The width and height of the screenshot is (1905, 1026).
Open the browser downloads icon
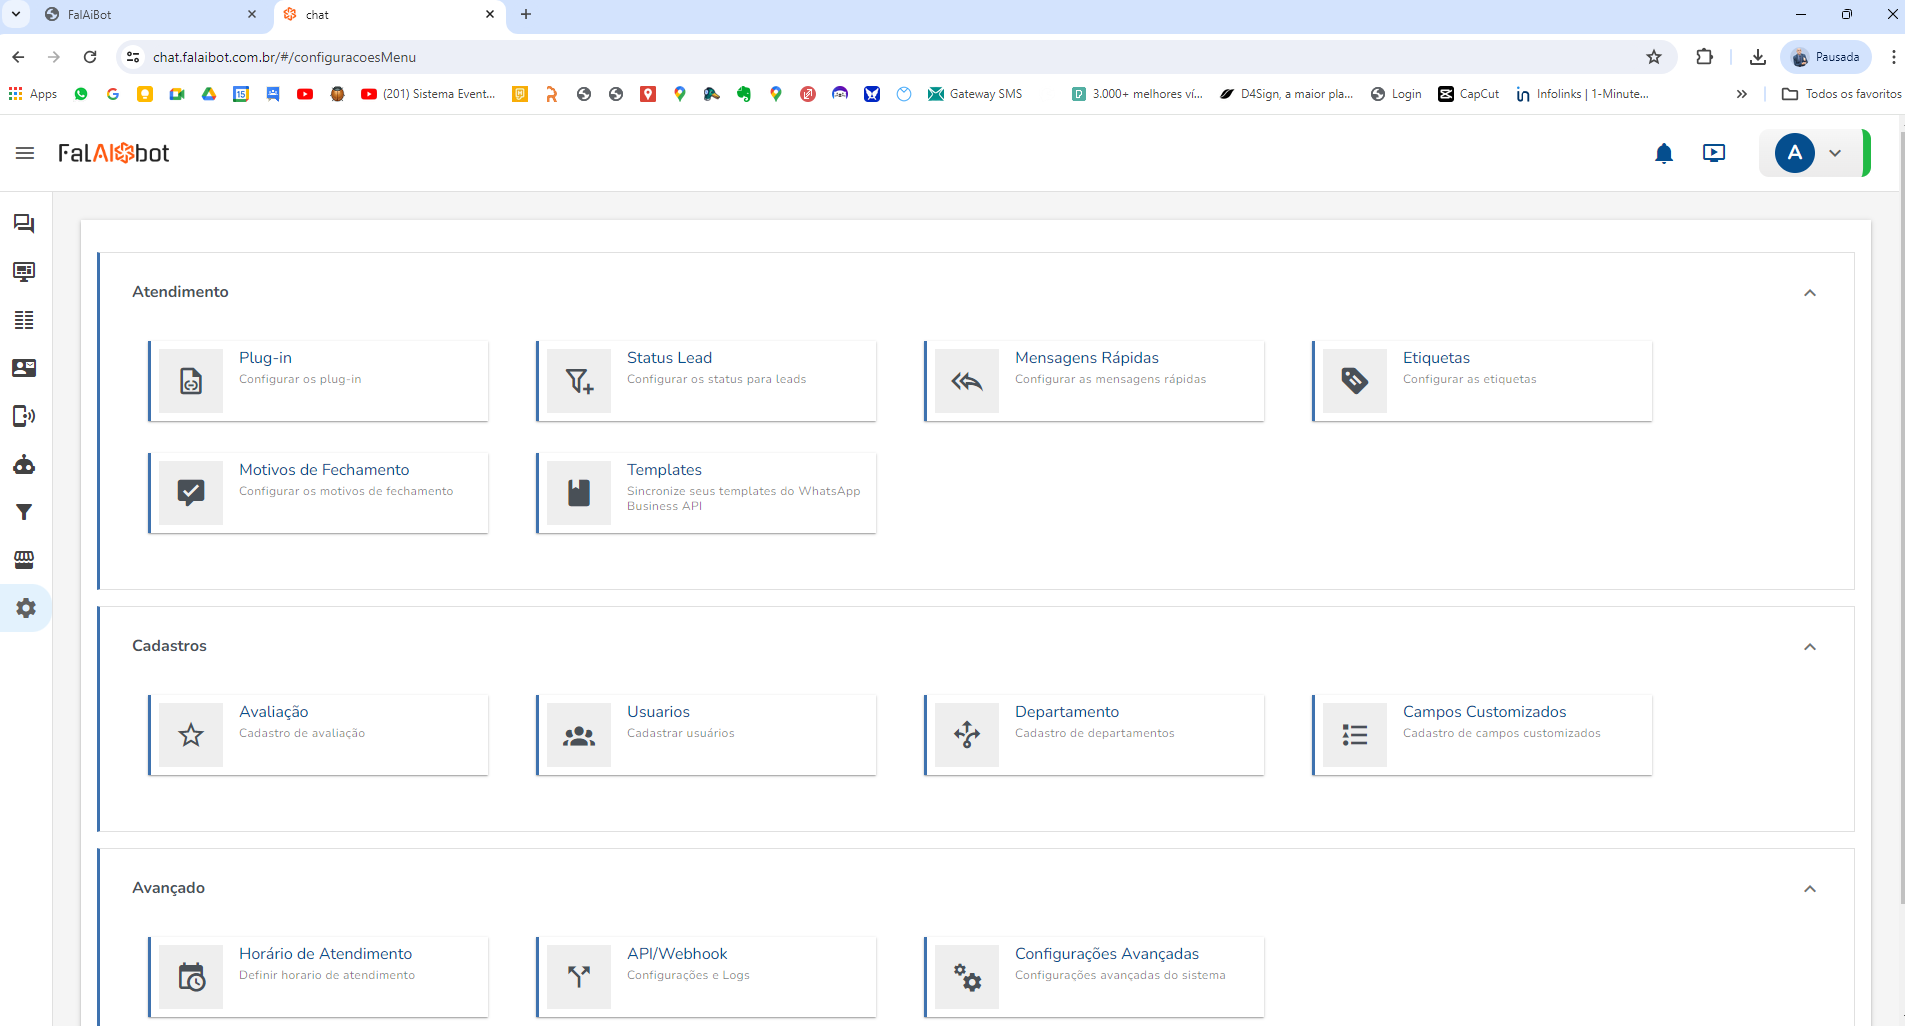tap(1758, 57)
